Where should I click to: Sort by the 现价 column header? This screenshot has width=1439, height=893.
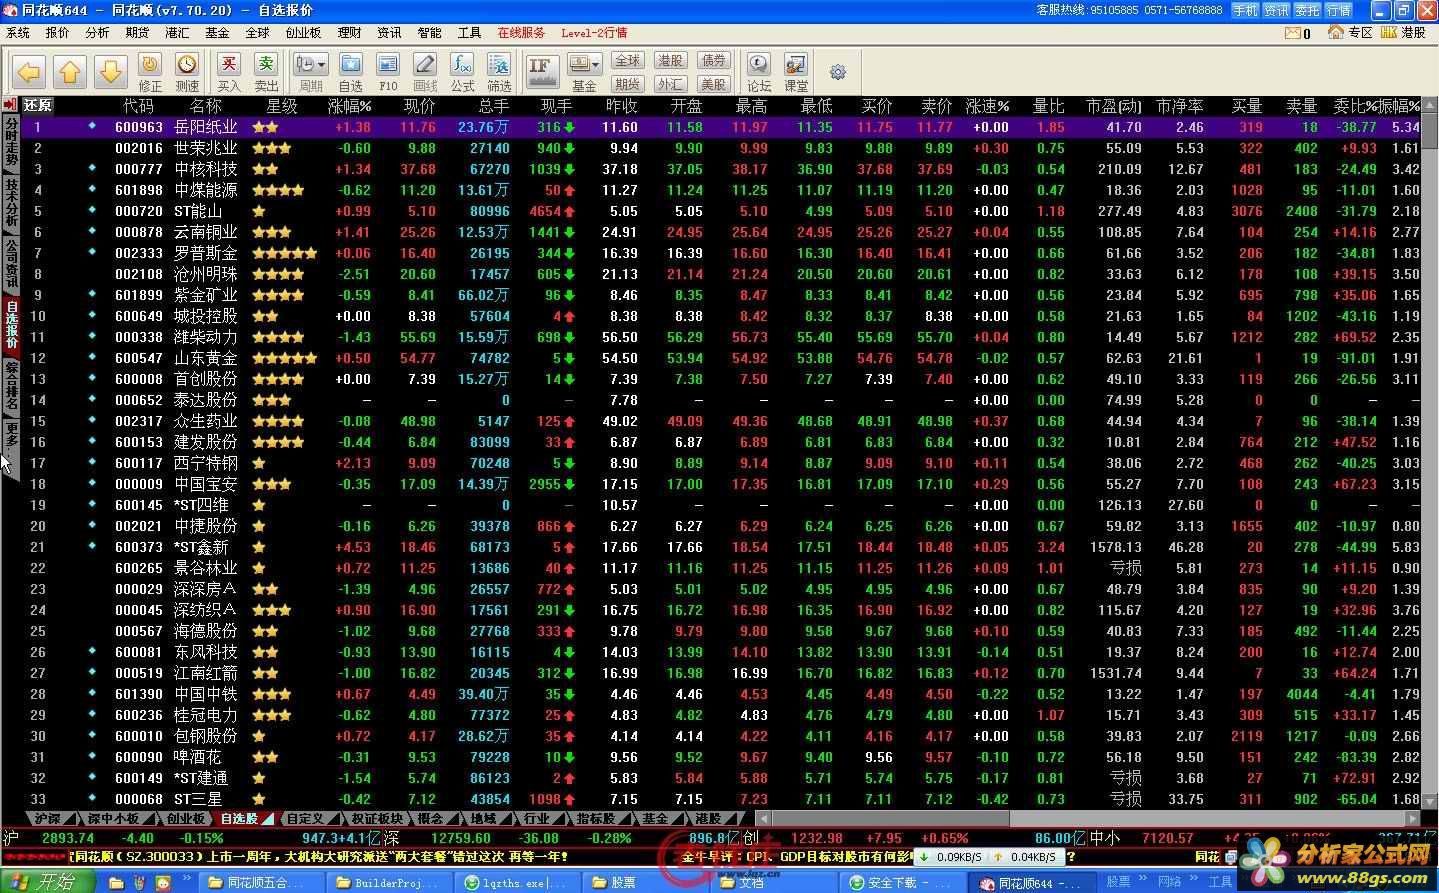tap(419, 105)
